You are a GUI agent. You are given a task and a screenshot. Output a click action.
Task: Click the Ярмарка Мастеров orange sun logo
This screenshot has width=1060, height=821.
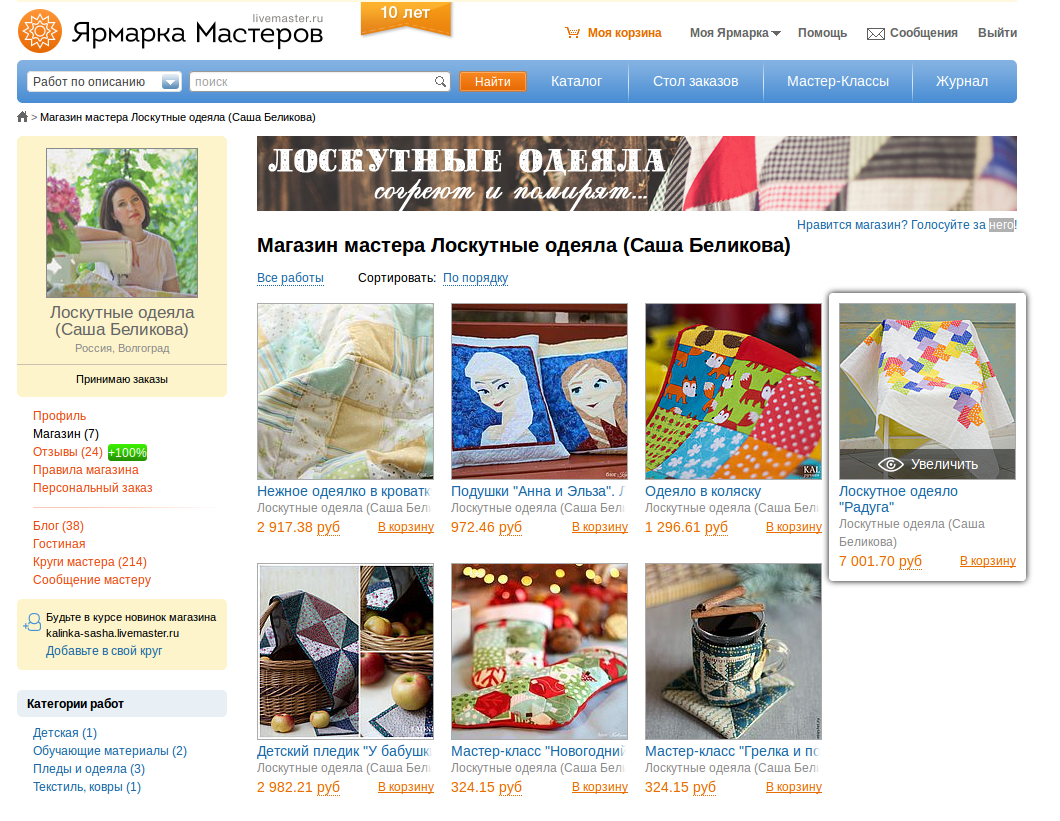[40, 31]
